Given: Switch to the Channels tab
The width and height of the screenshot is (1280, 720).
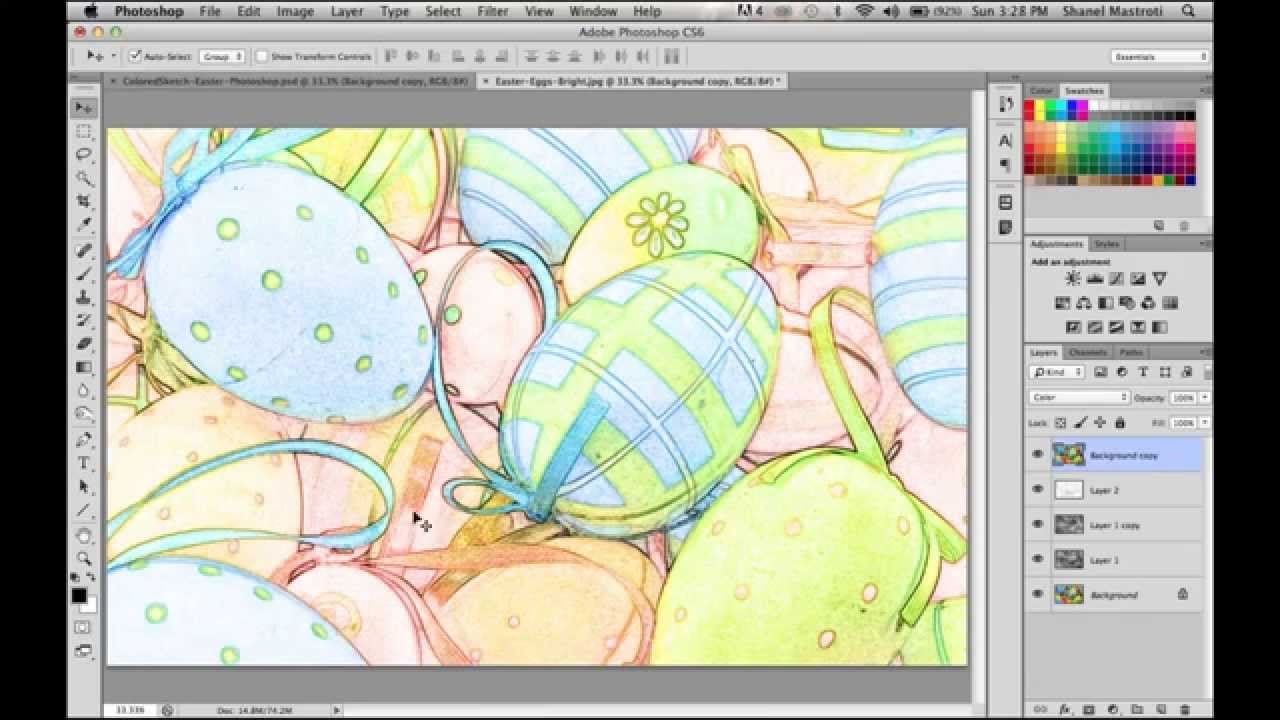Looking at the screenshot, I should tap(1087, 352).
